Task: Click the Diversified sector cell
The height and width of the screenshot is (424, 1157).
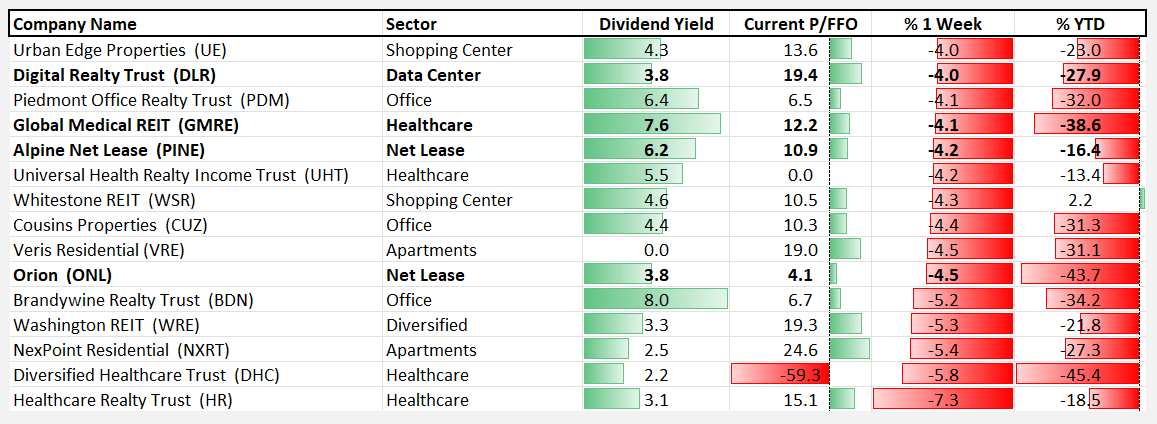Action: coord(427,325)
